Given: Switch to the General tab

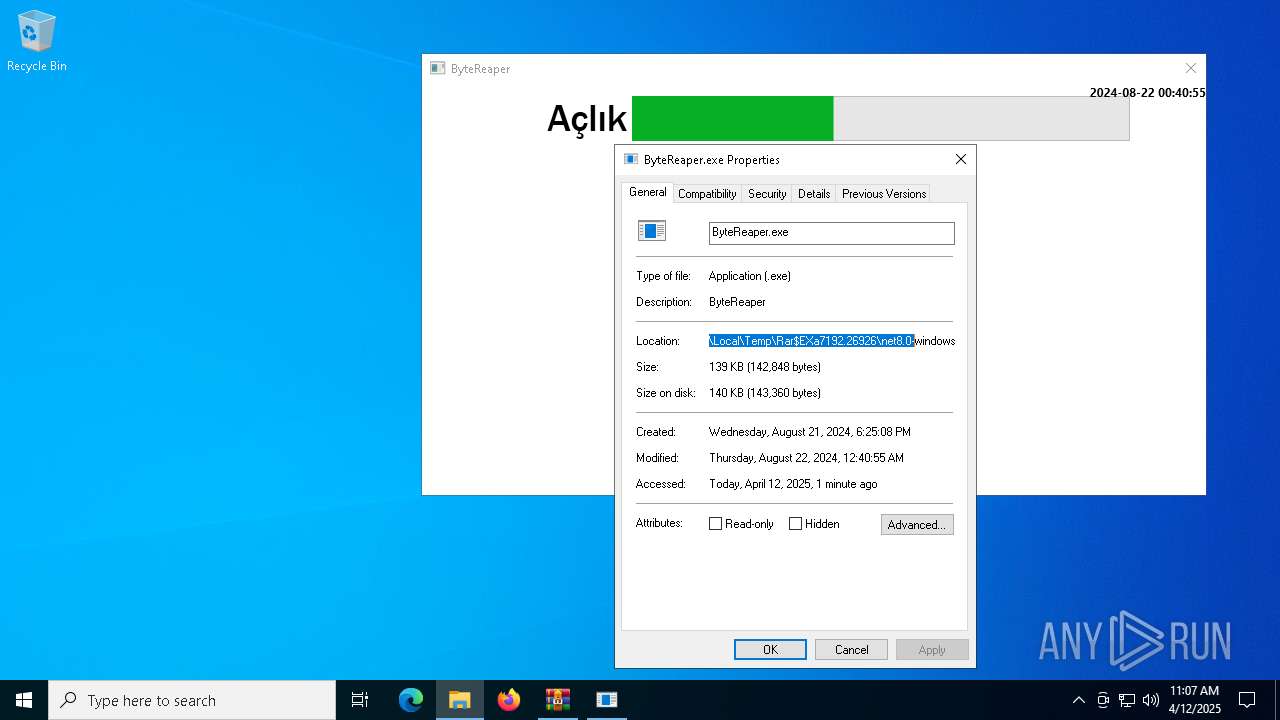Looking at the screenshot, I should tap(647, 192).
